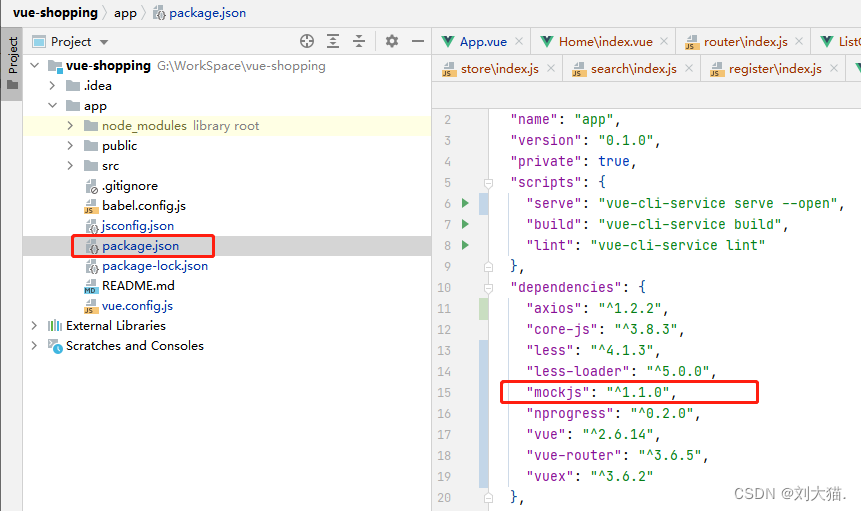Toggle the vertical Project sidebar tab
Screen dimensions: 861x511
click(12, 64)
